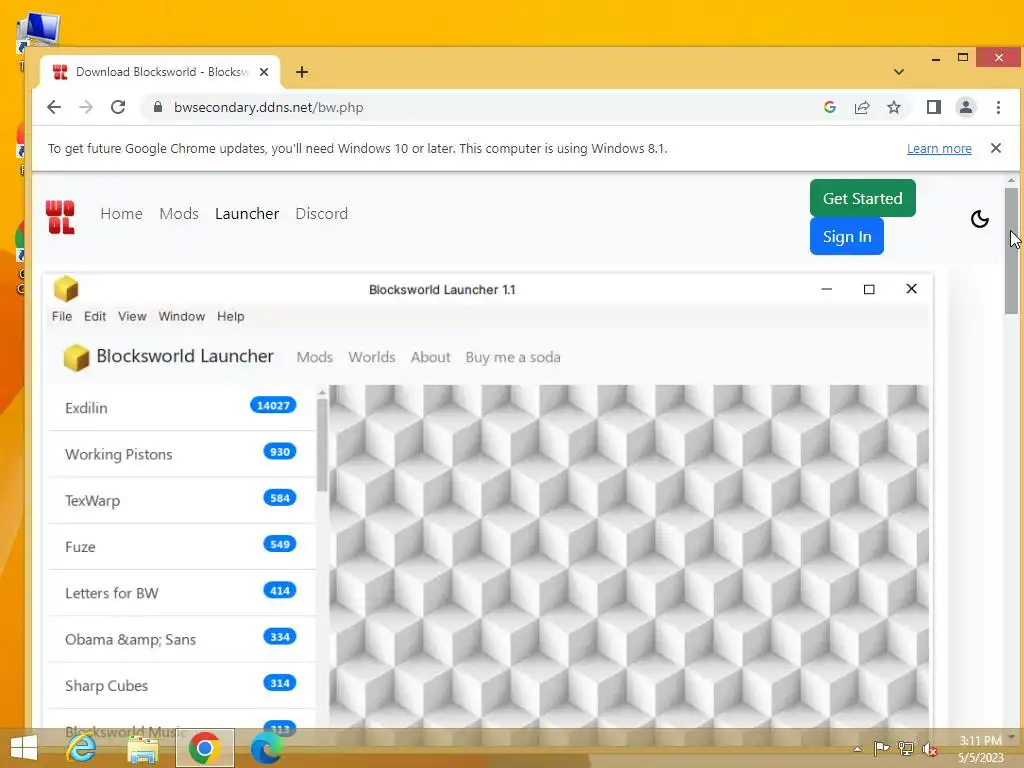Screen dimensions: 1024x768
Task: Select Letters for BW mod
Action: (x=181, y=593)
